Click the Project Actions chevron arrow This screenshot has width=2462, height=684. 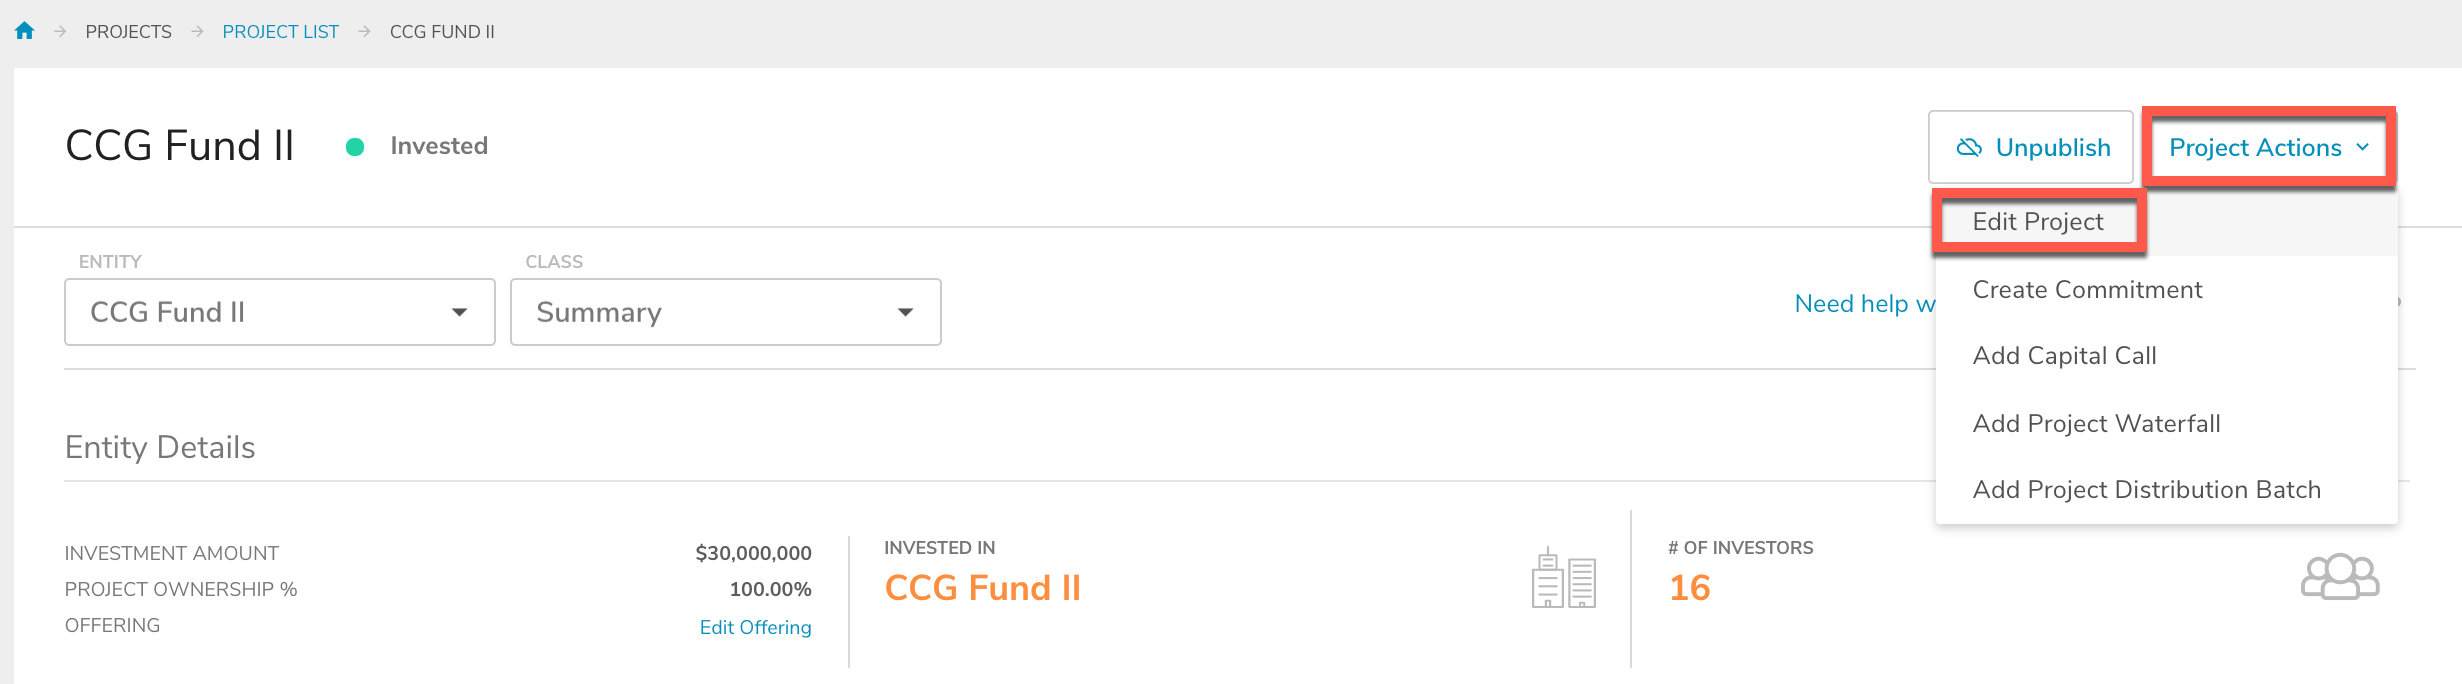click(2363, 147)
